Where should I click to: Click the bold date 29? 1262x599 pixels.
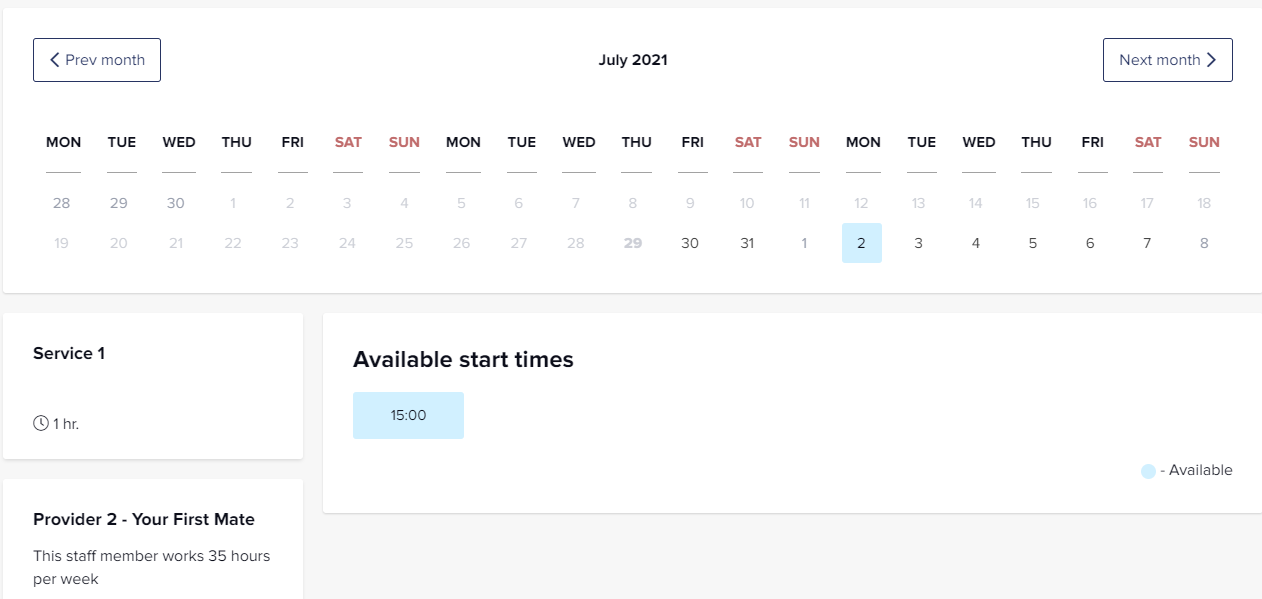coord(633,243)
